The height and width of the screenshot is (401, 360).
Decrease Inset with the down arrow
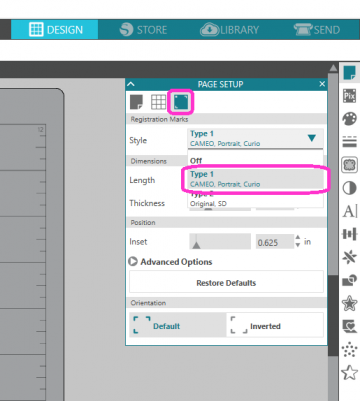click(298, 245)
